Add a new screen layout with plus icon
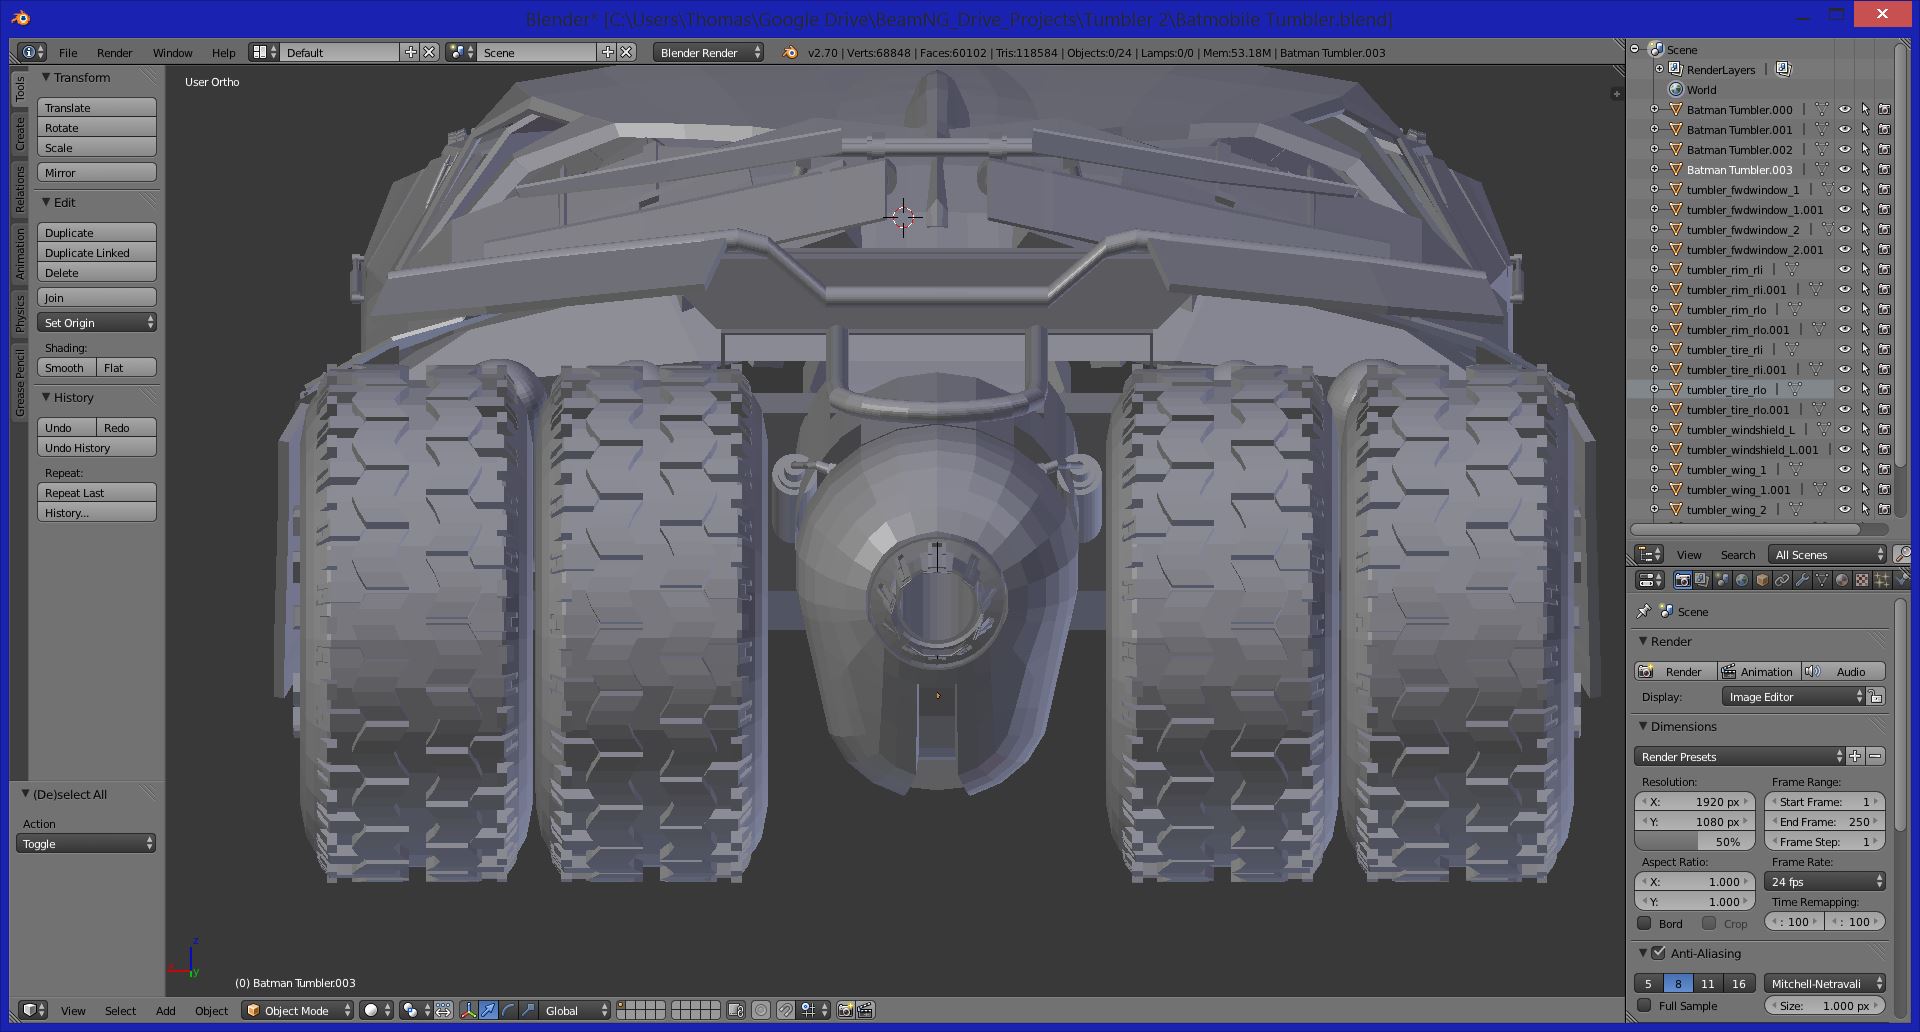This screenshot has width=1920, height=1032. pos(410,52)
